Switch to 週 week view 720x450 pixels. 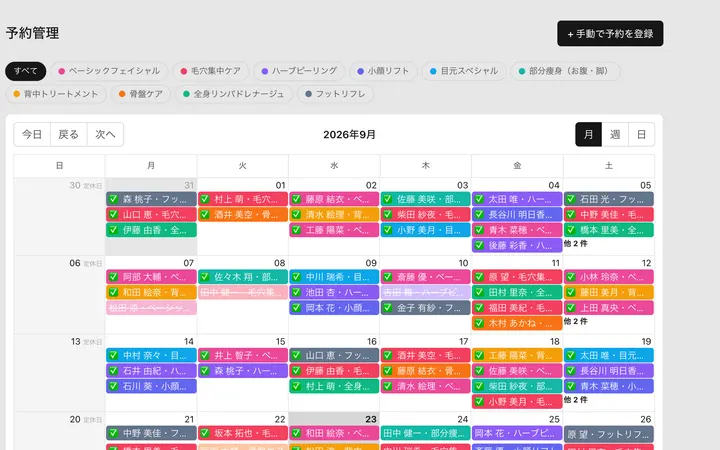pyautogui.click(x=615, y=135)
